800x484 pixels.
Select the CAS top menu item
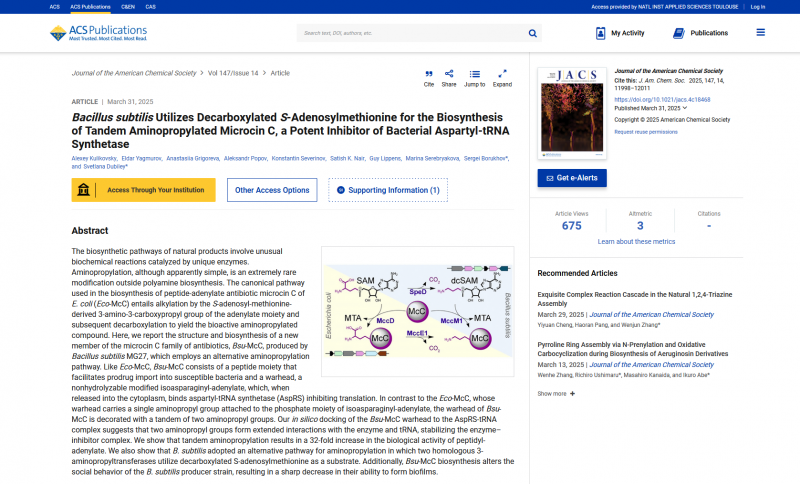(x=150, y=6)
